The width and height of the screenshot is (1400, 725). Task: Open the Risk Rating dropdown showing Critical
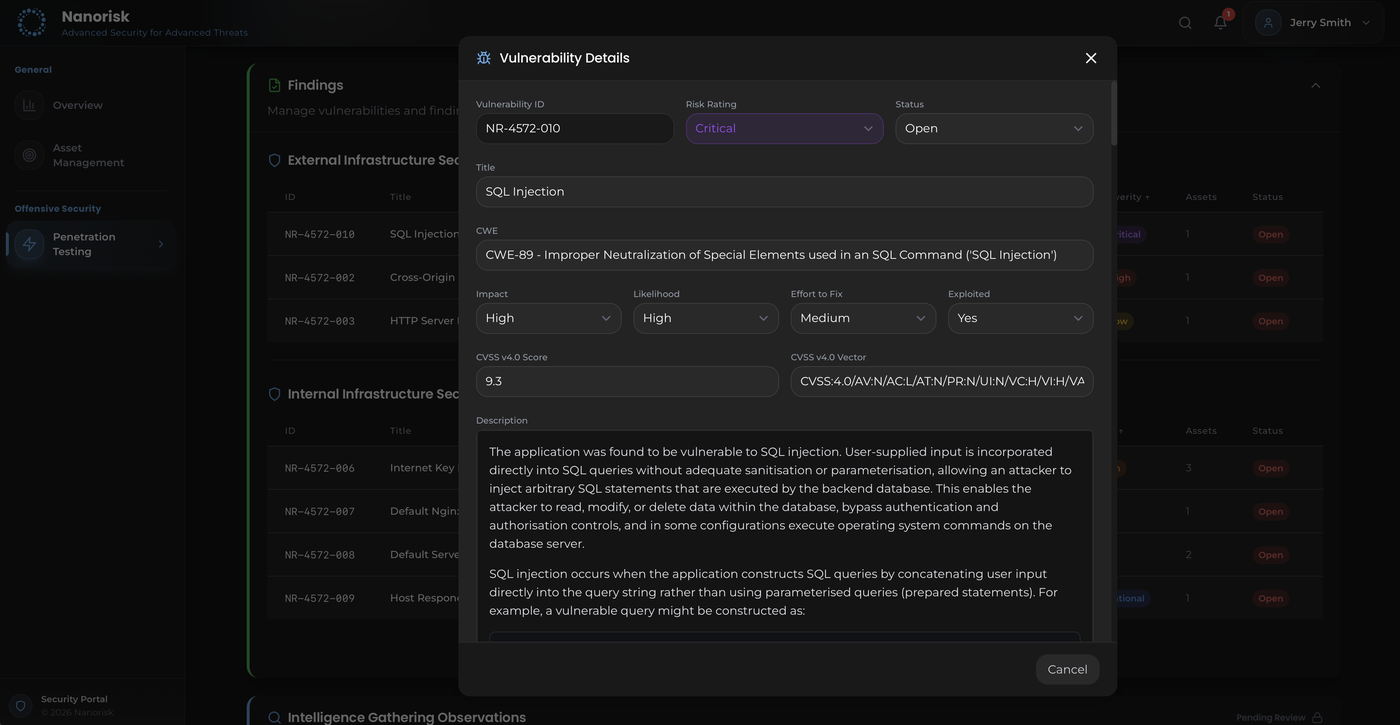[784, 128]
